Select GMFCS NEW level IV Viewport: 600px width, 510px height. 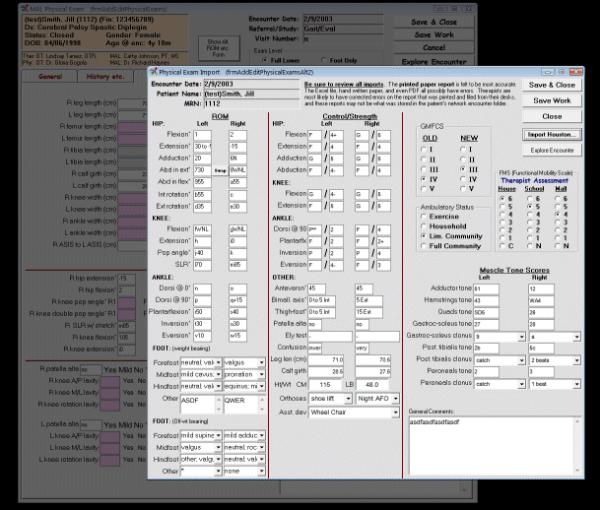(x=463, y=179)
